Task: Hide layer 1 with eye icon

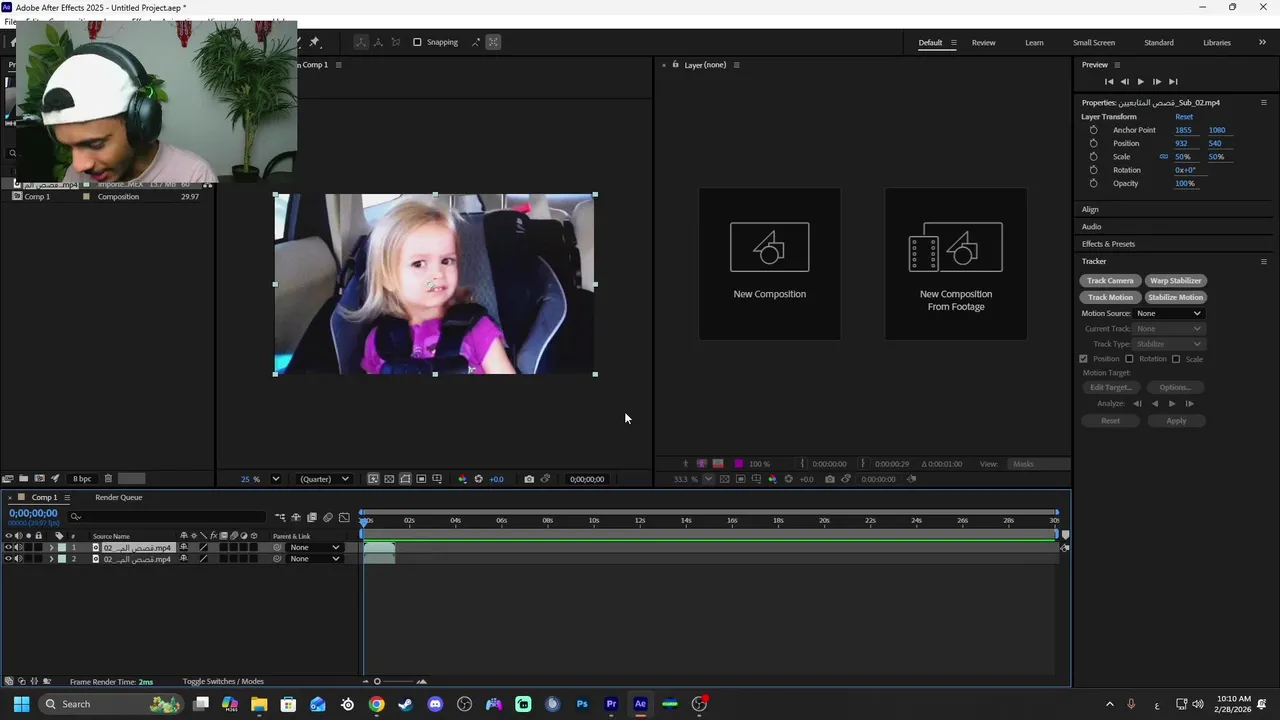Action: point(9,548)
